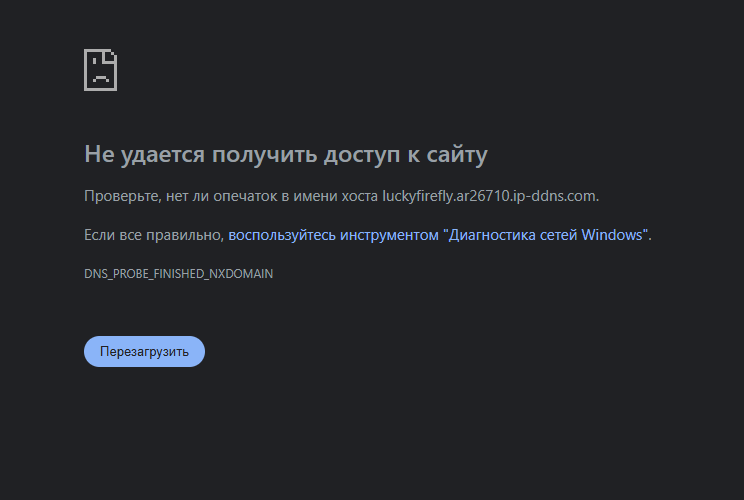Screen dimensions: 744x500
Task: Click the sad page error icon
Action: tap(101, 70)
